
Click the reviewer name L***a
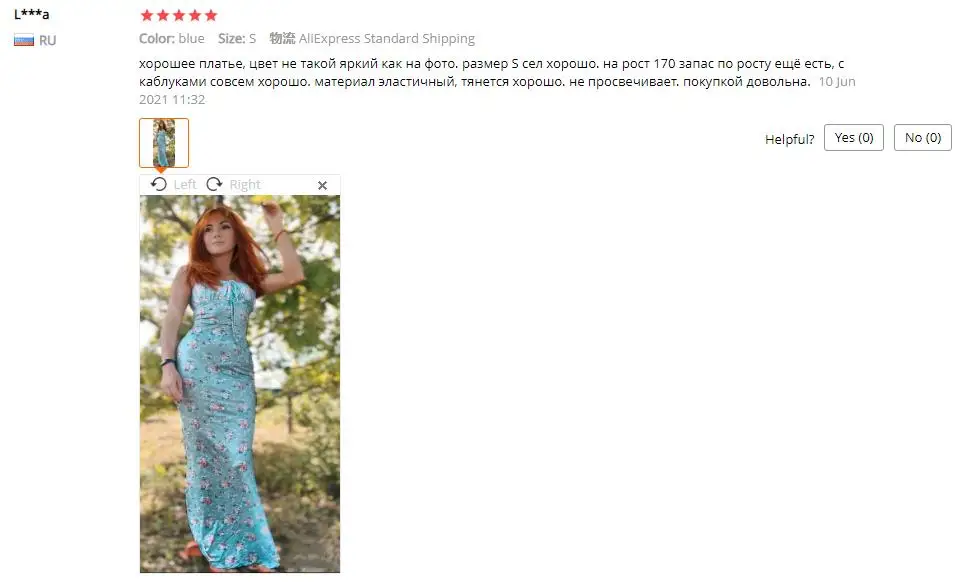(32, 14)
